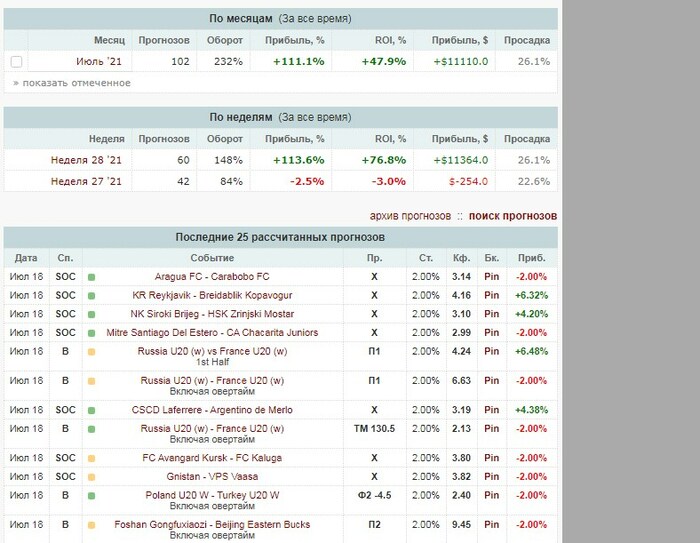Open Gnistan - VPS Vaasa event

(212, 476)
